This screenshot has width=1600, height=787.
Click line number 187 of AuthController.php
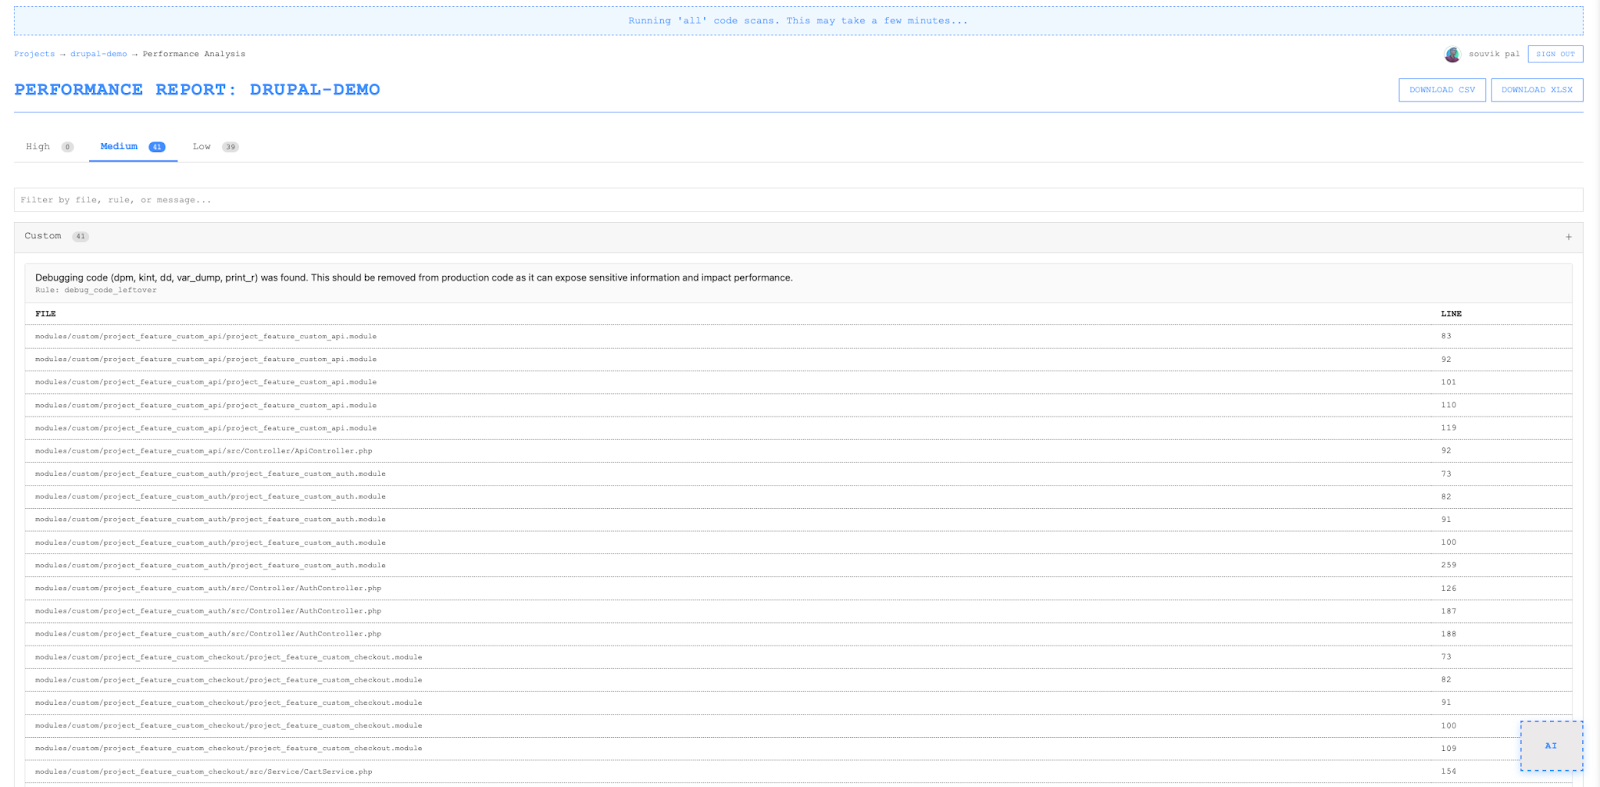(1448, 611)
